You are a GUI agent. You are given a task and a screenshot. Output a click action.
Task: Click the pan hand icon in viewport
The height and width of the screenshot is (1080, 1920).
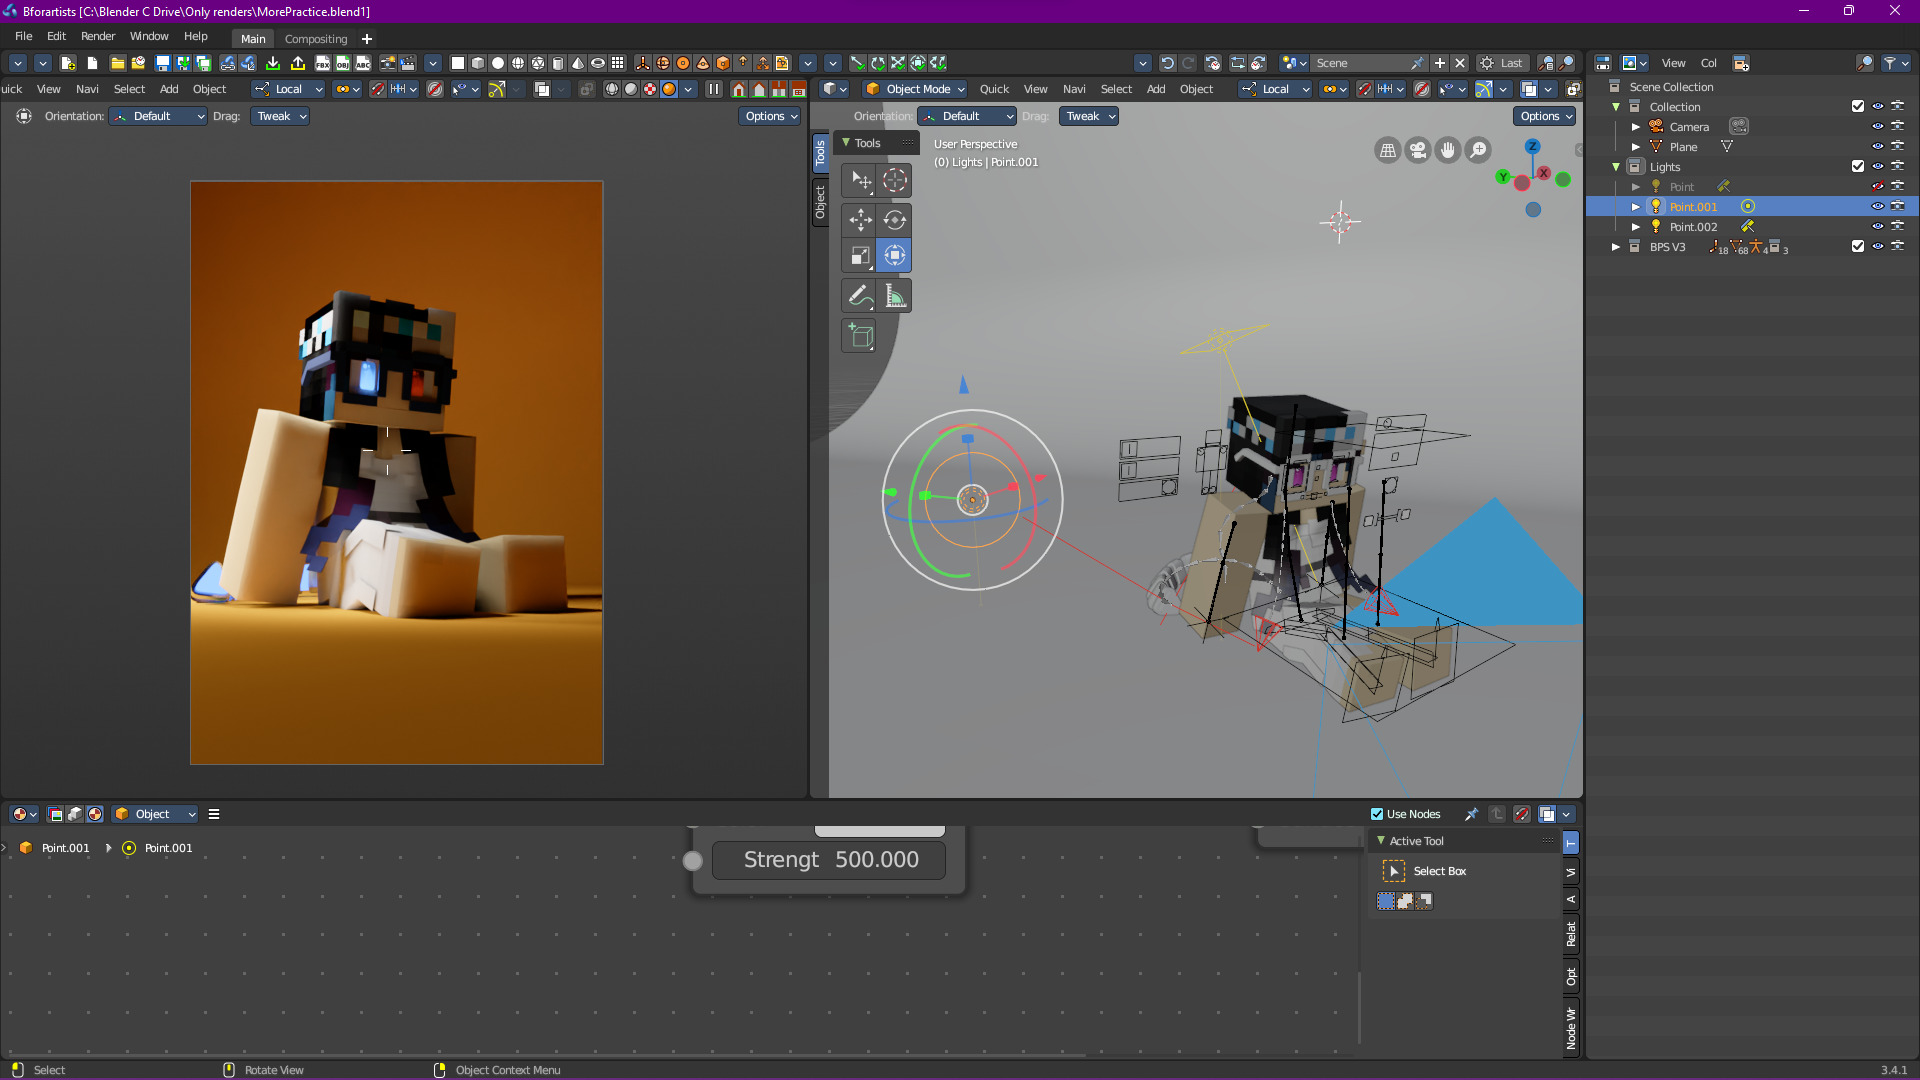click(1448, 151)
